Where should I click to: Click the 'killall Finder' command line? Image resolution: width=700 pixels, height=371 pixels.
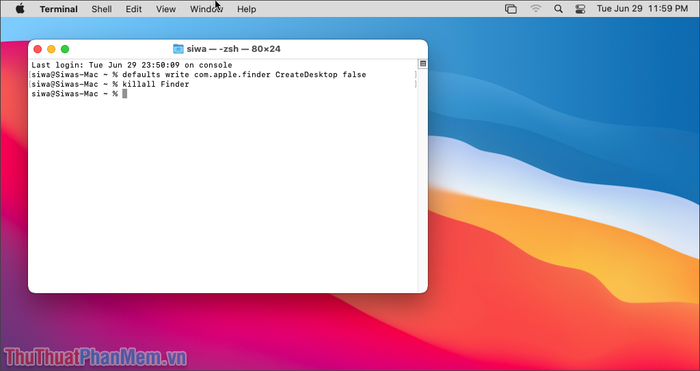point(110,84)
